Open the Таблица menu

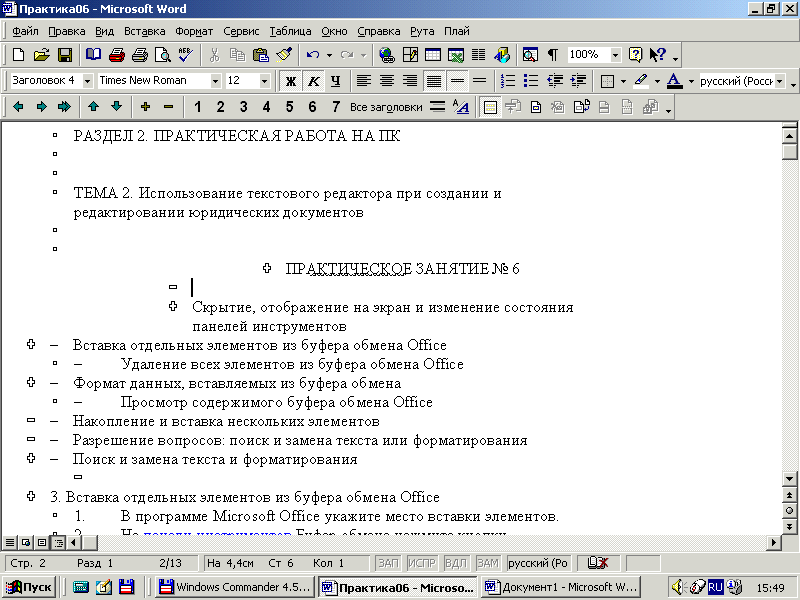pos(290,31)
